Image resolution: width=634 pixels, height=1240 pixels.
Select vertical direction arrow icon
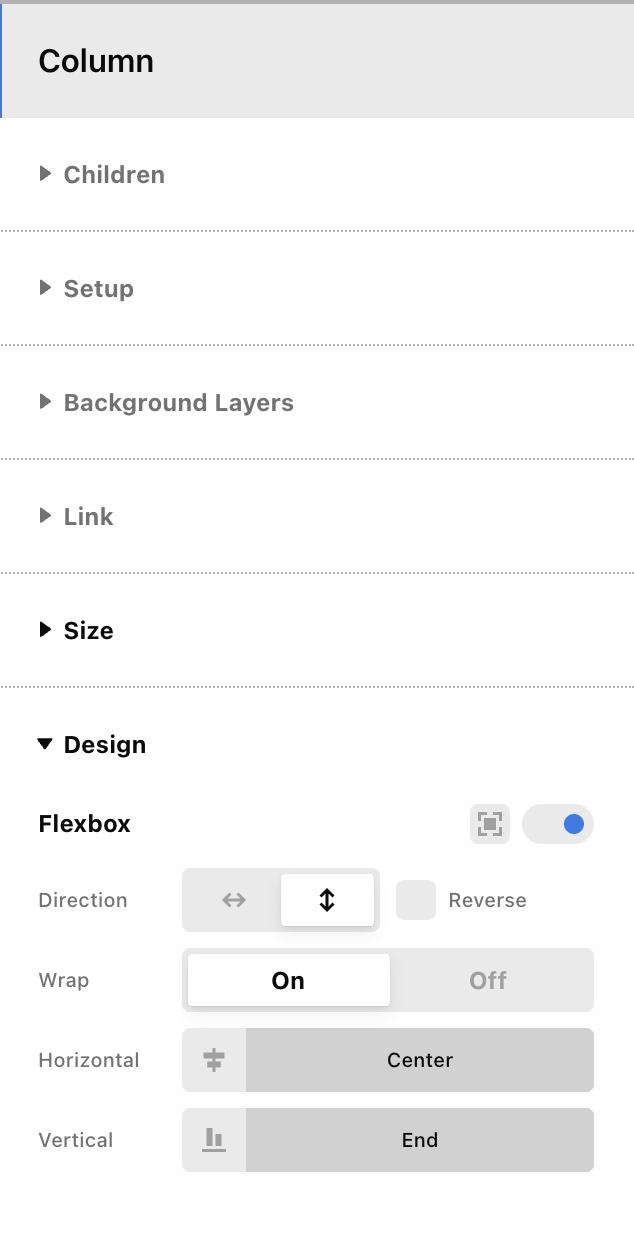[327, 900]
